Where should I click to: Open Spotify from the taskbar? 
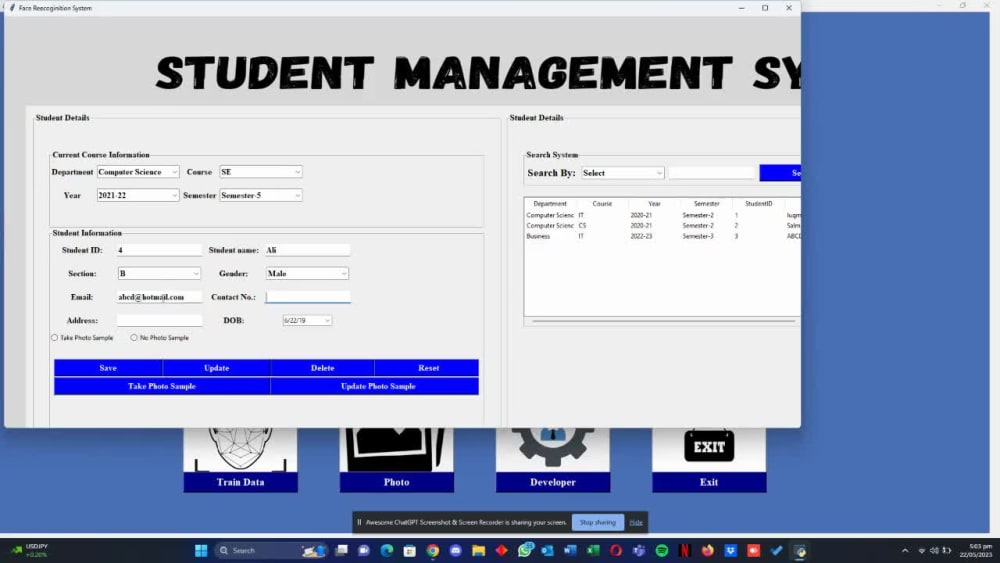(x=661, y=550)
